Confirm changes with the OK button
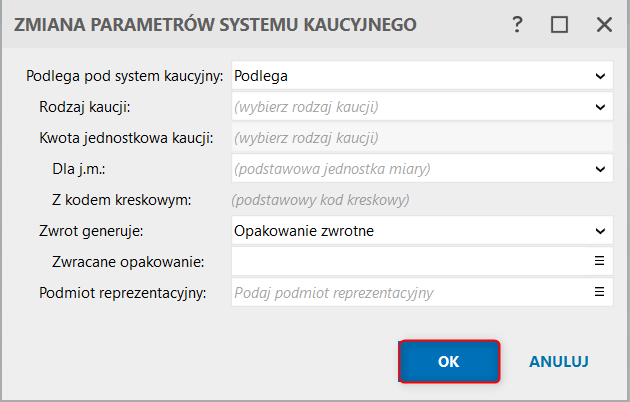 (x=449, y=361)
